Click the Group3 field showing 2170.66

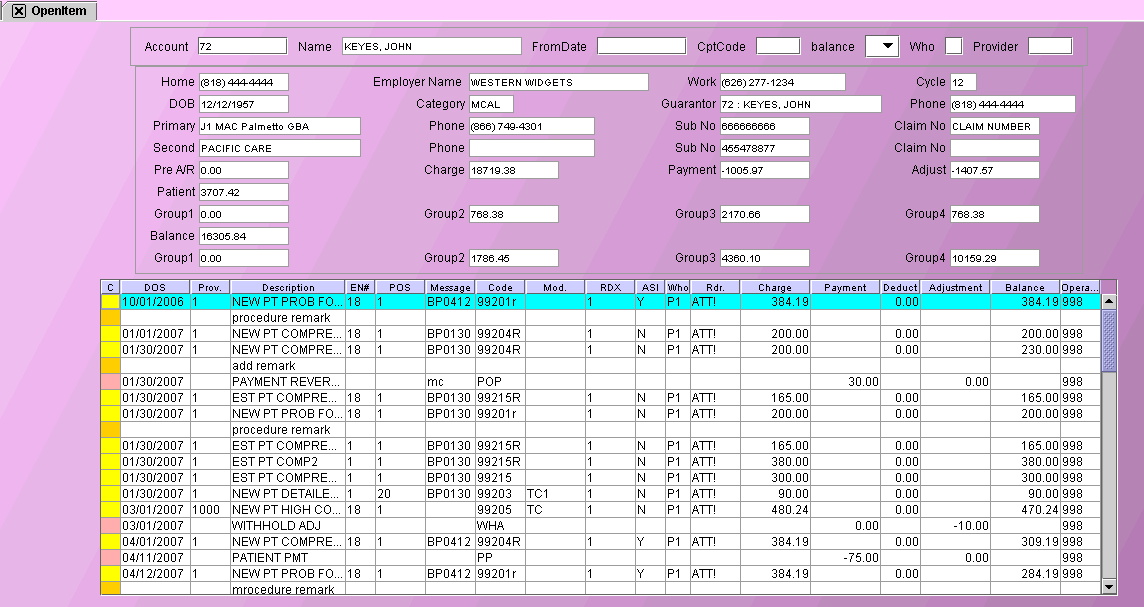click(765, 214)
